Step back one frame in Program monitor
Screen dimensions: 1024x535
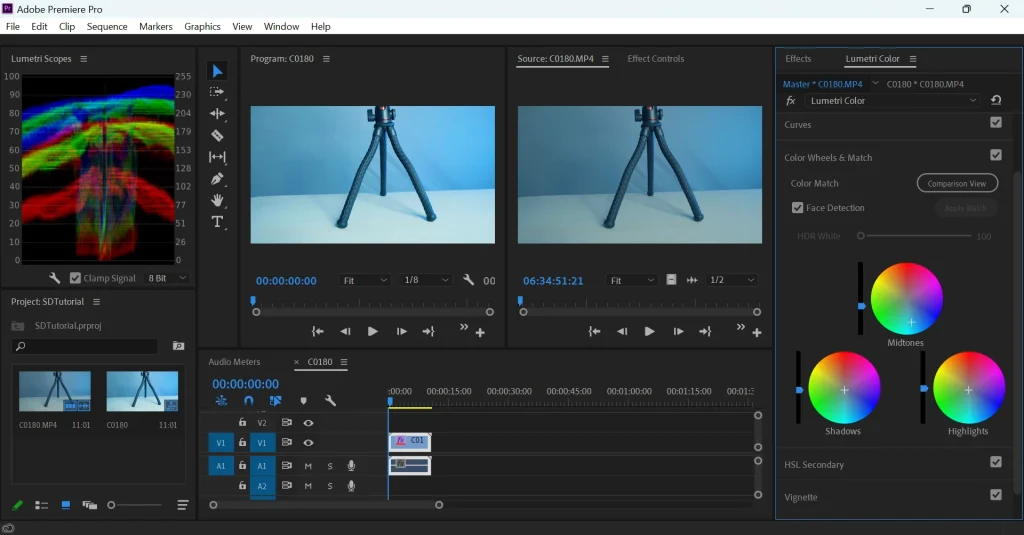[345, 331]
